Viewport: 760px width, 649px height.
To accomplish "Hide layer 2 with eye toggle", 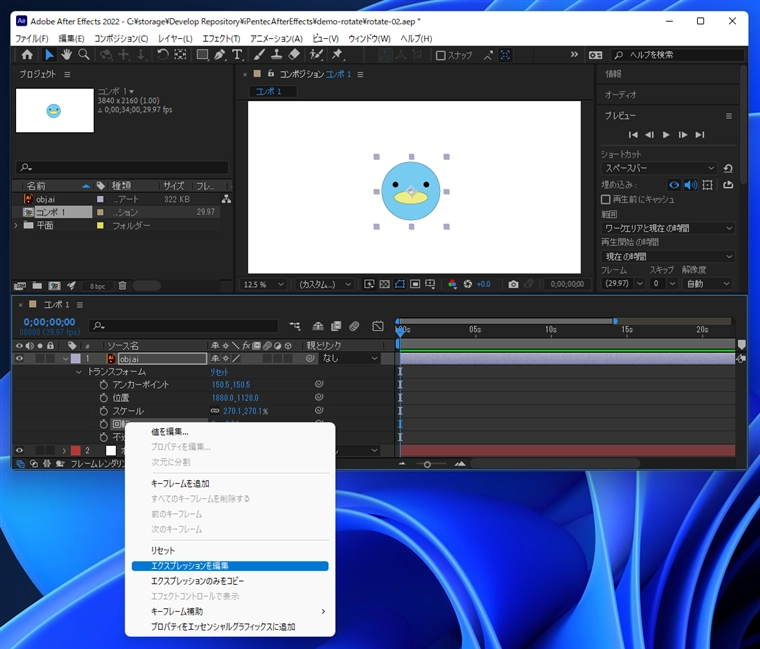I will (19, 450).
